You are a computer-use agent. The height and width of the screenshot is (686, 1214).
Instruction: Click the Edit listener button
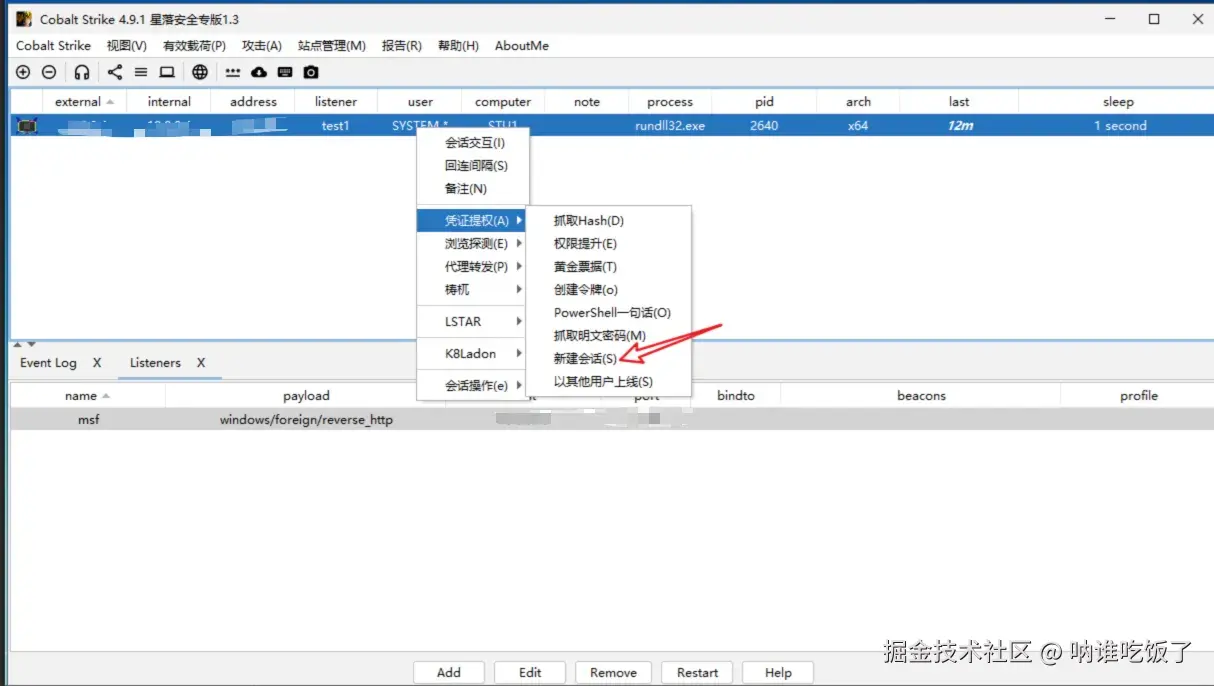point(530,673)
